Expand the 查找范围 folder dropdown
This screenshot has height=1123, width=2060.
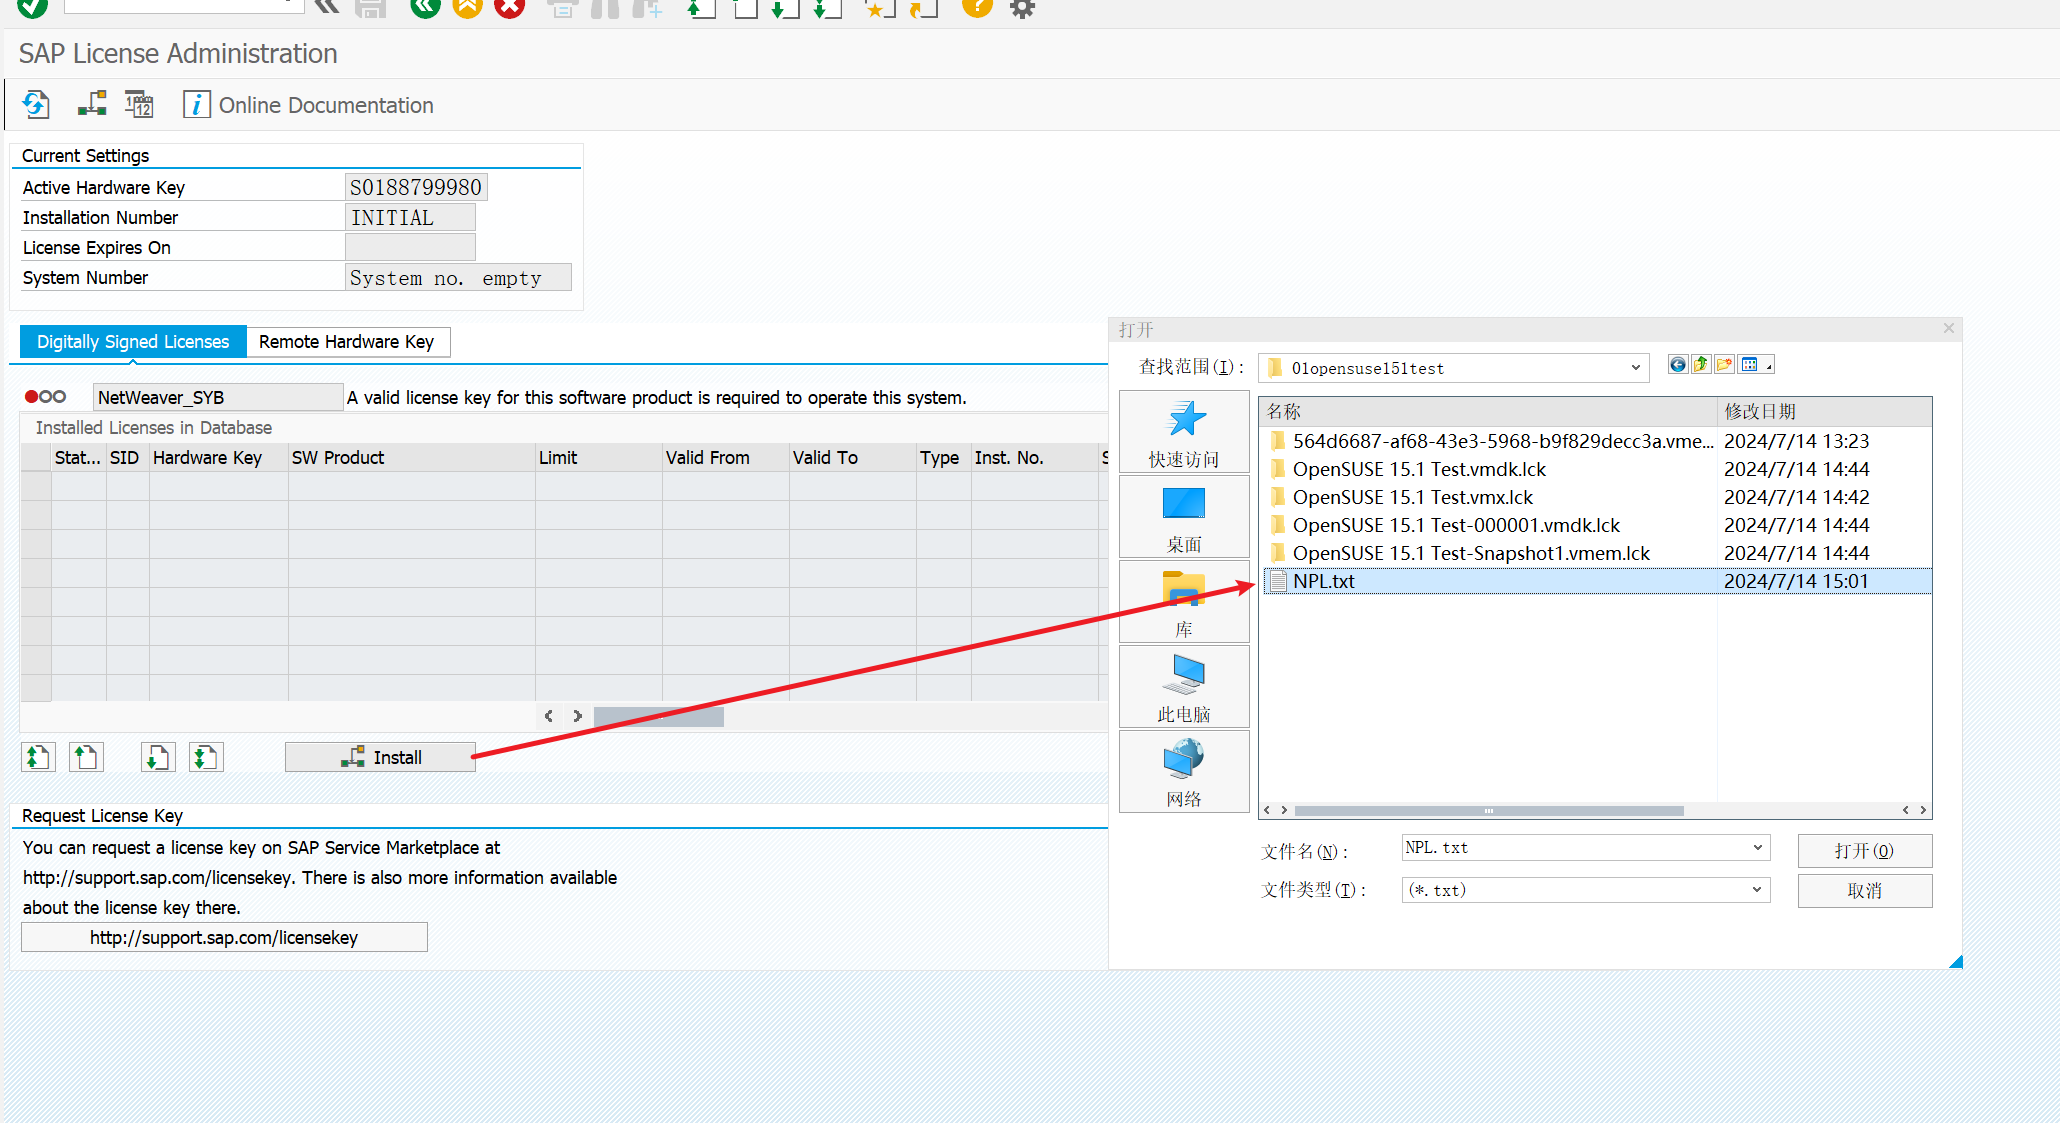point(1636,368)
